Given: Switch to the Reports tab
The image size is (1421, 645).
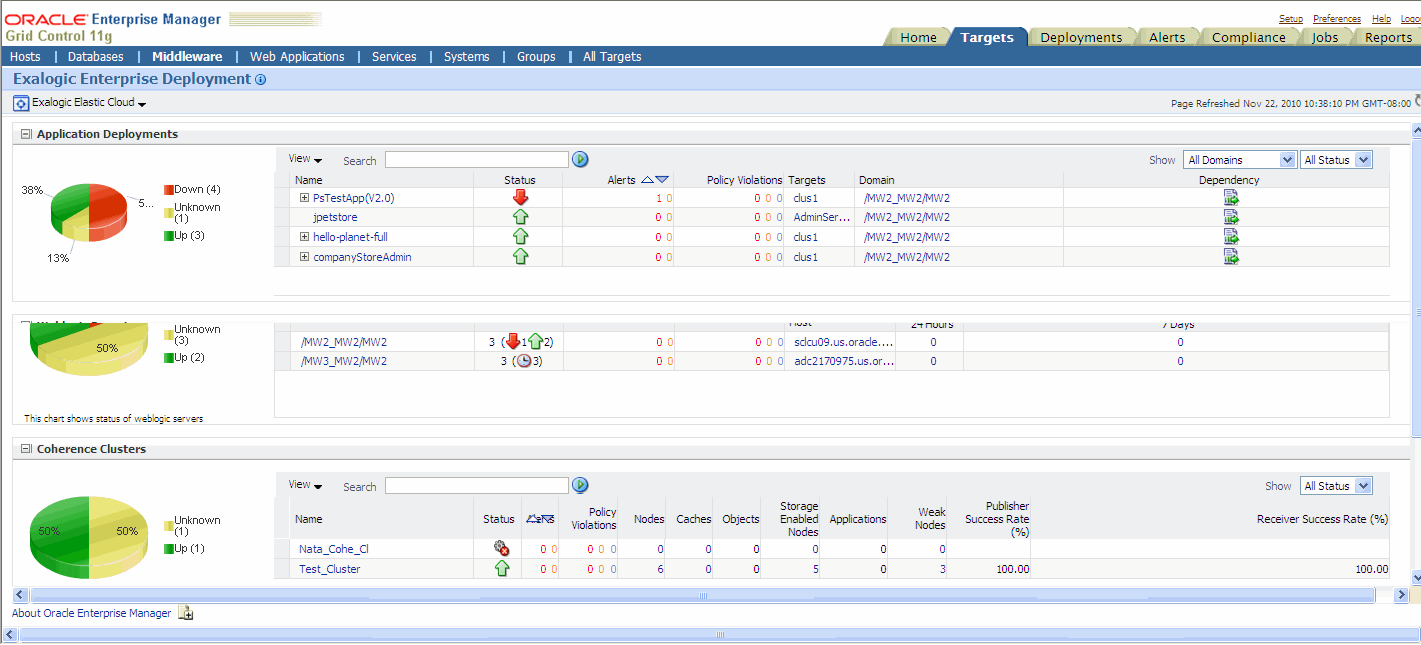Looking at the screenshot, I should [x=1388, y=37].
